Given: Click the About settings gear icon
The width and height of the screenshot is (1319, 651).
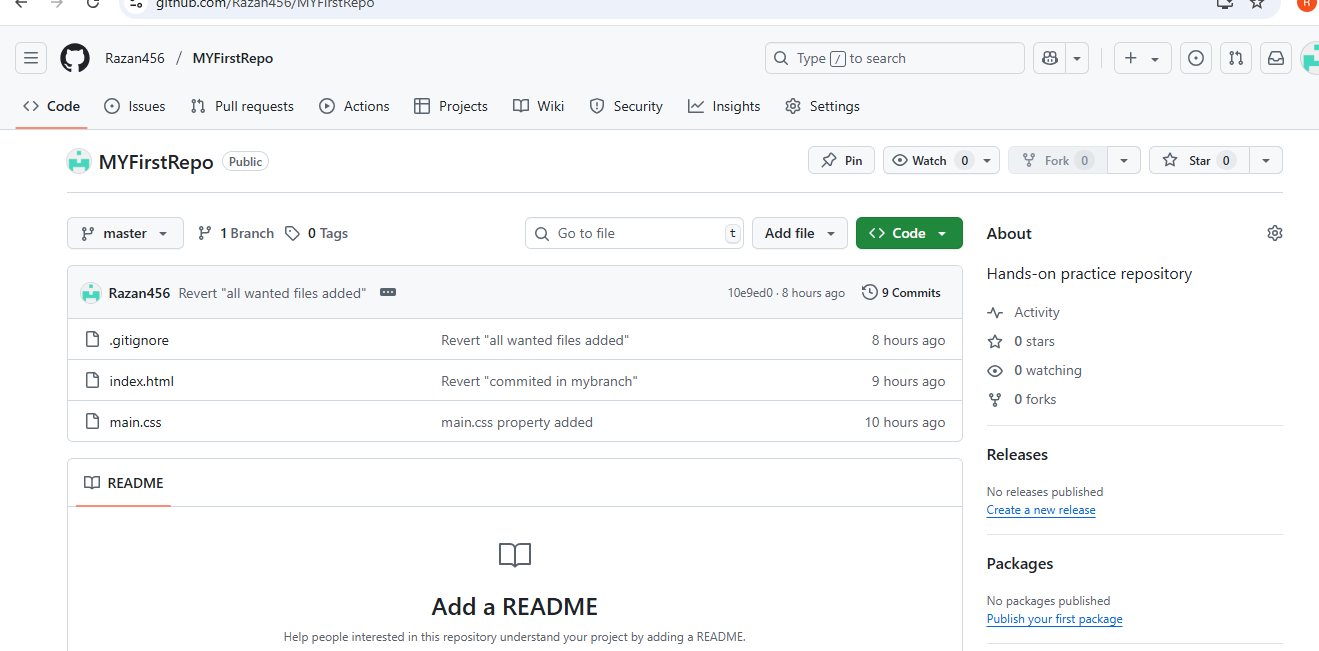Looking at the screenshot, I should [x=1274, y=233].
